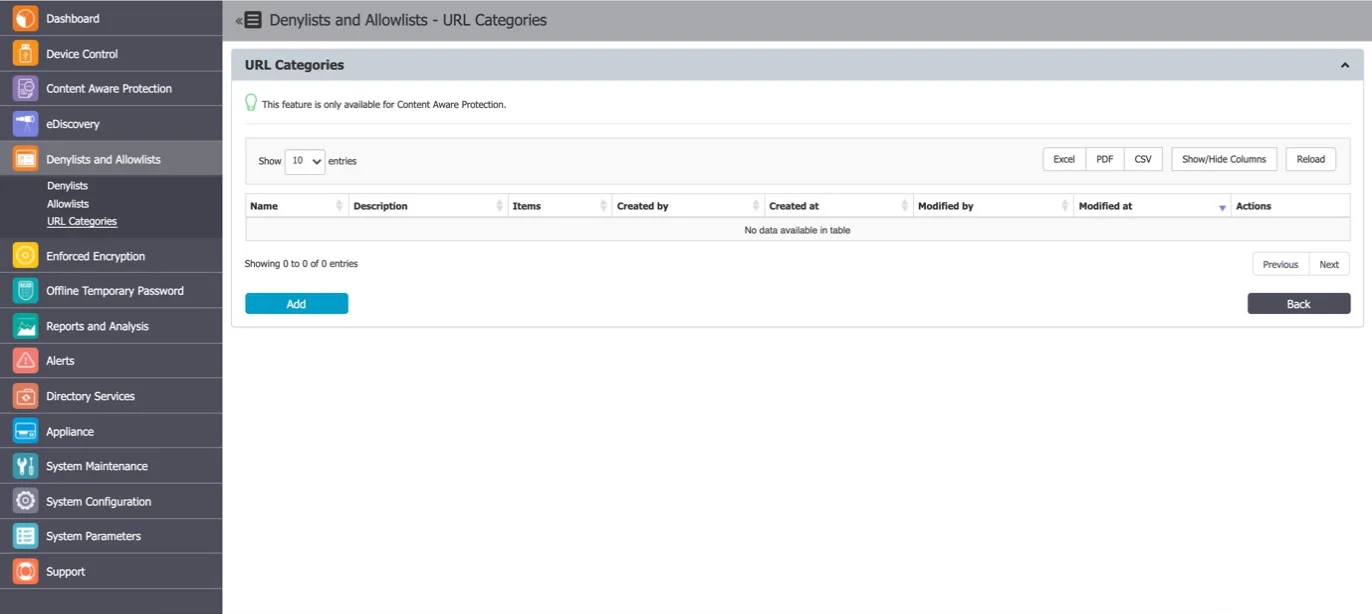
Task: Export table as PDF
Action: point(1105,159)
